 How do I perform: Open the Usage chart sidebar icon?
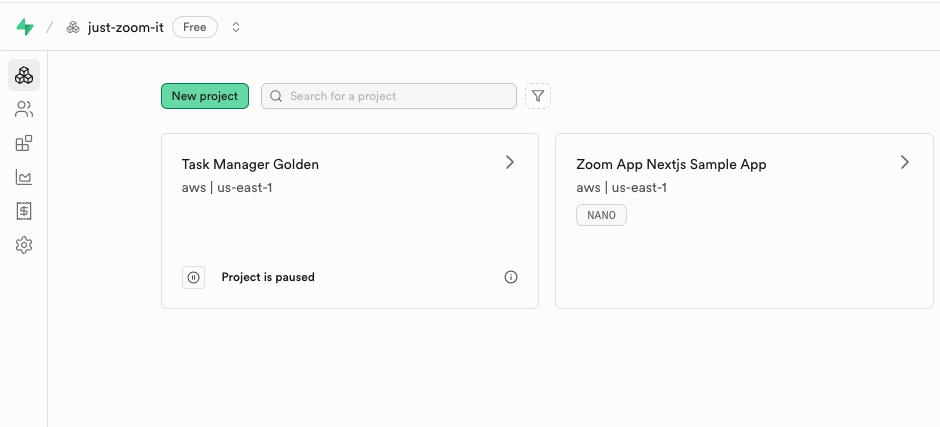tap(24, 177)
